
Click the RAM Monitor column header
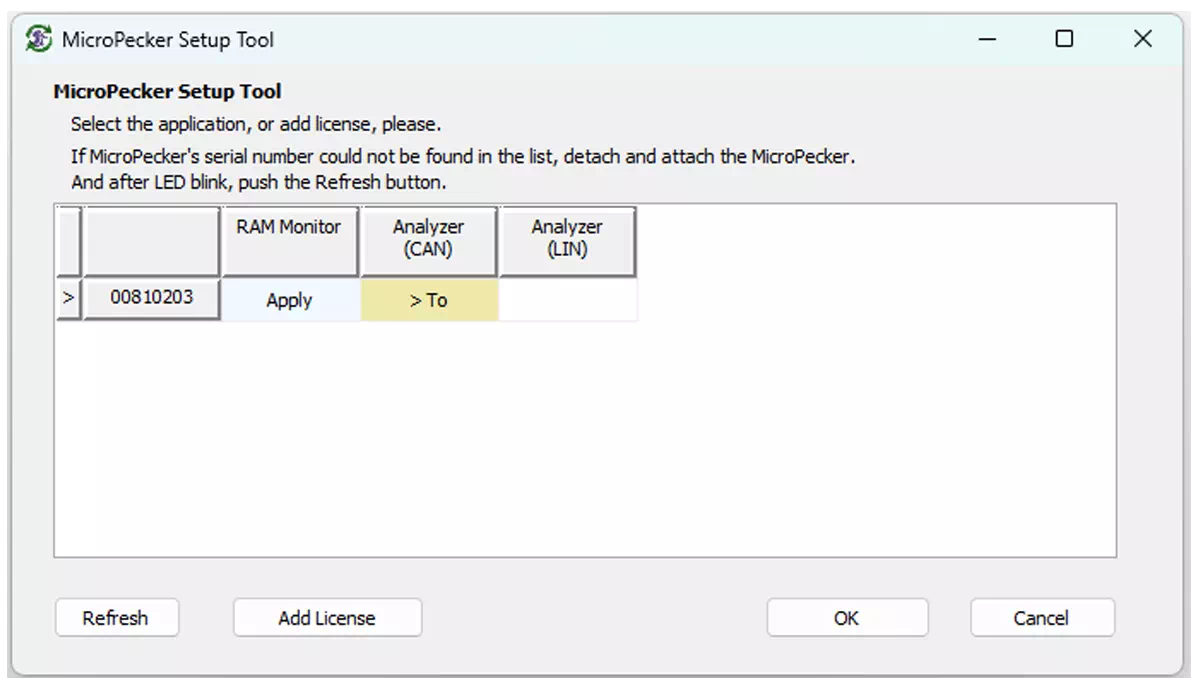[x=290, y=241]
